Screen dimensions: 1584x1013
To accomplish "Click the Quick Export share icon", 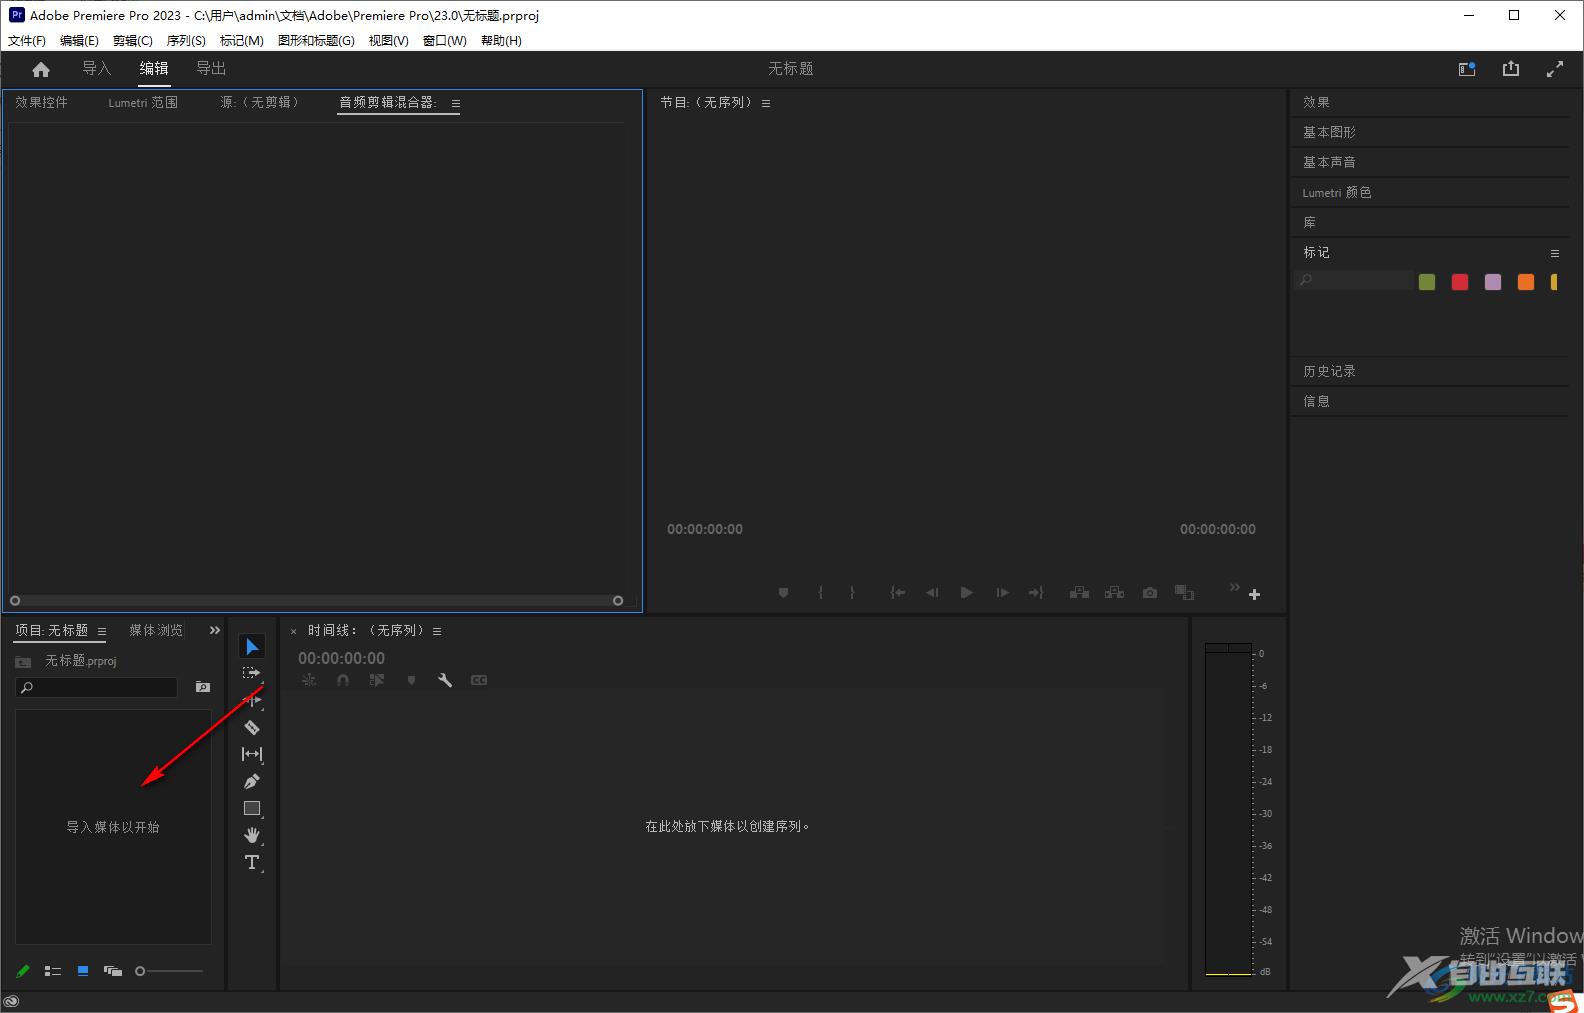I will [x=1511, y=69].
